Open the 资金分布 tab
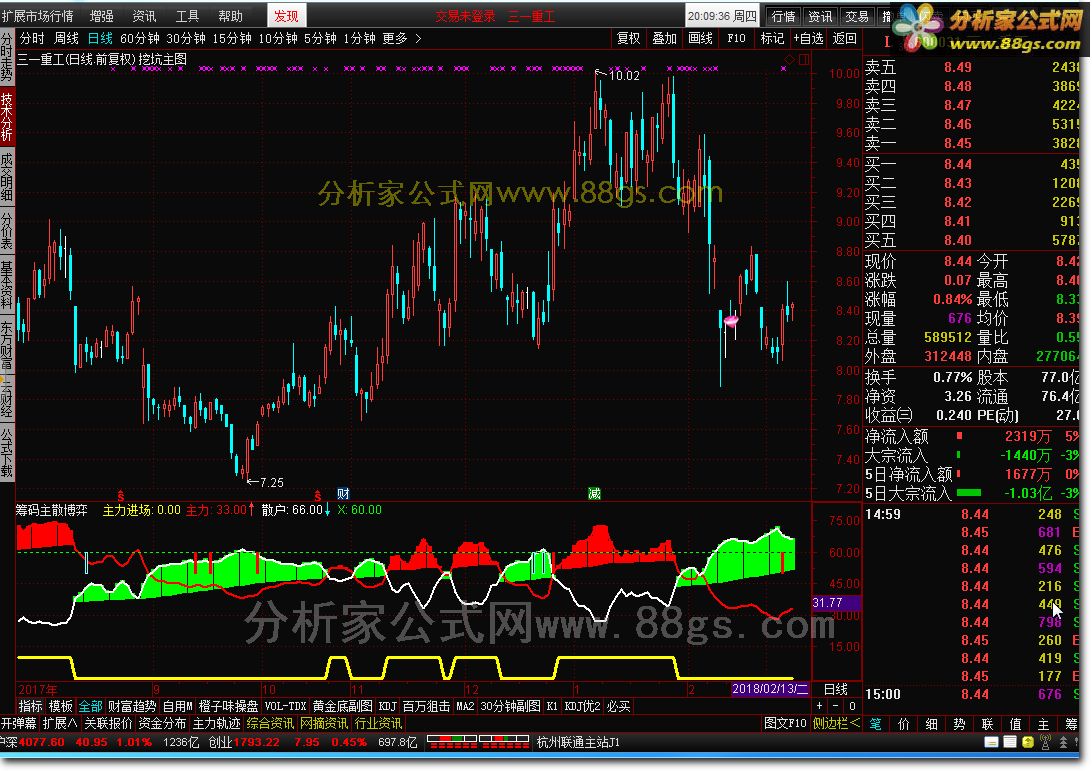 (162, 723)
